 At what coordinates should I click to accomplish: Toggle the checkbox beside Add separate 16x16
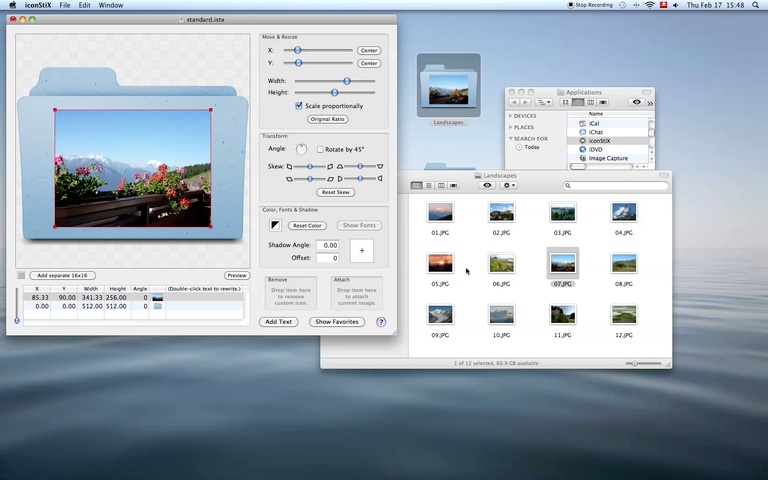(x=21, y=275)
